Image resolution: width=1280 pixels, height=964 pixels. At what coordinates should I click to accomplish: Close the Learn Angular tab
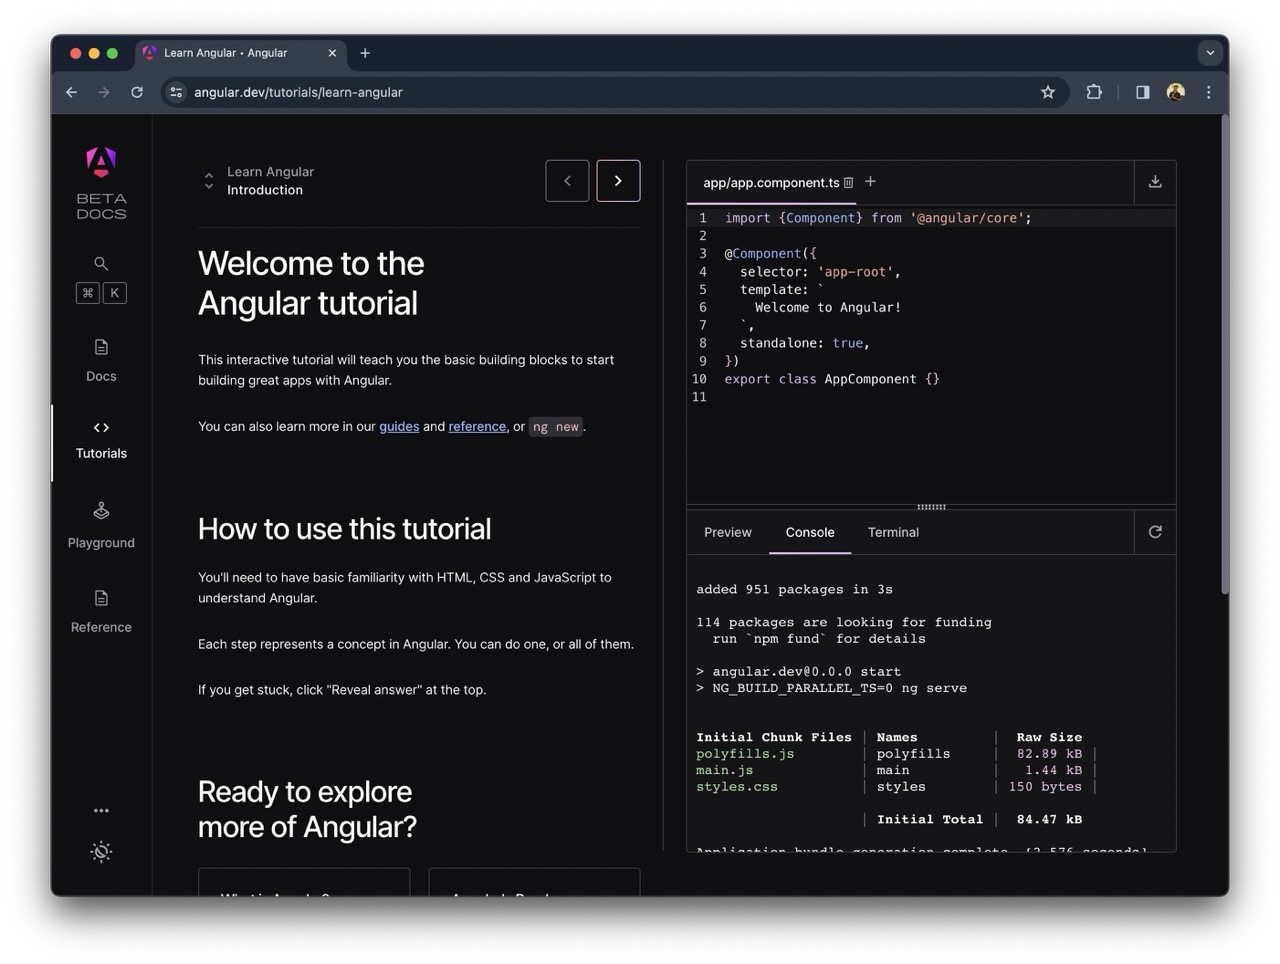(332, 53)
